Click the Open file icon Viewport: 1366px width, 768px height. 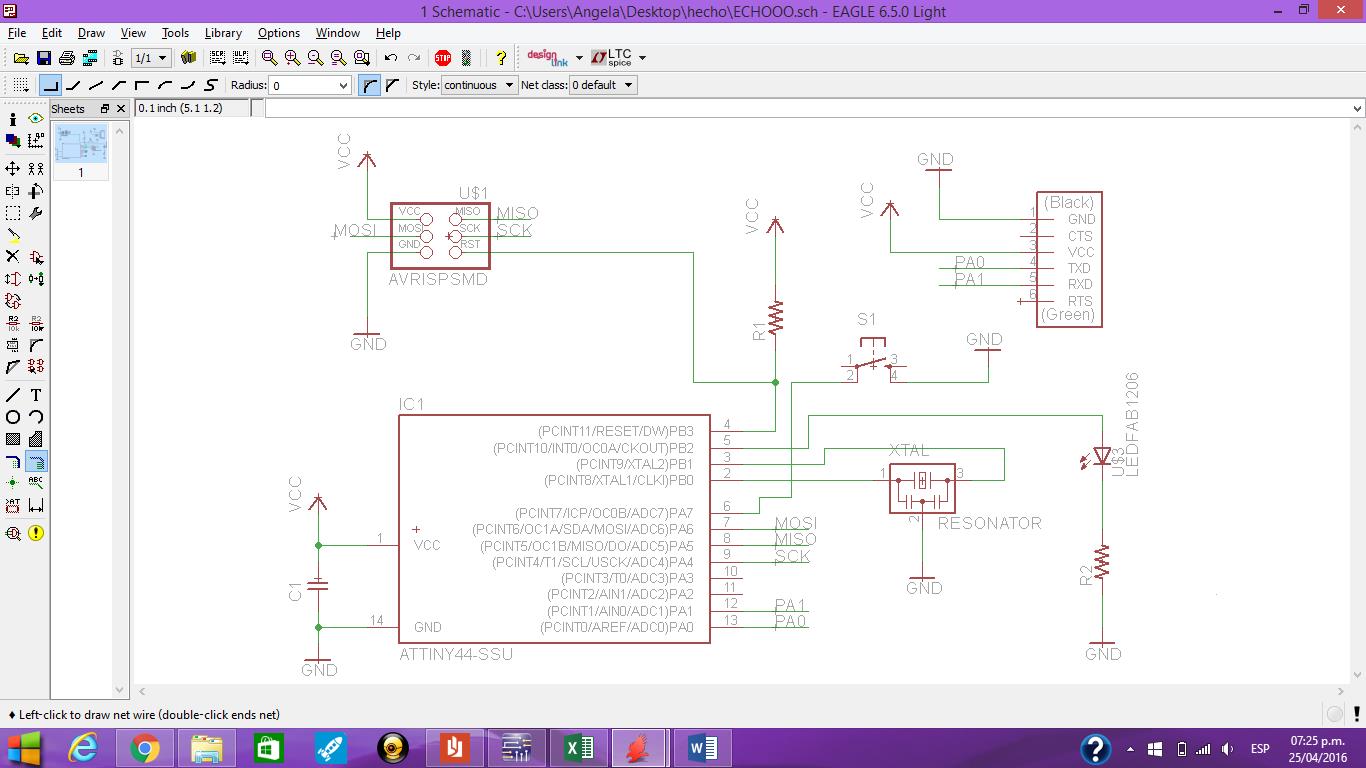(x=20, y=58)
